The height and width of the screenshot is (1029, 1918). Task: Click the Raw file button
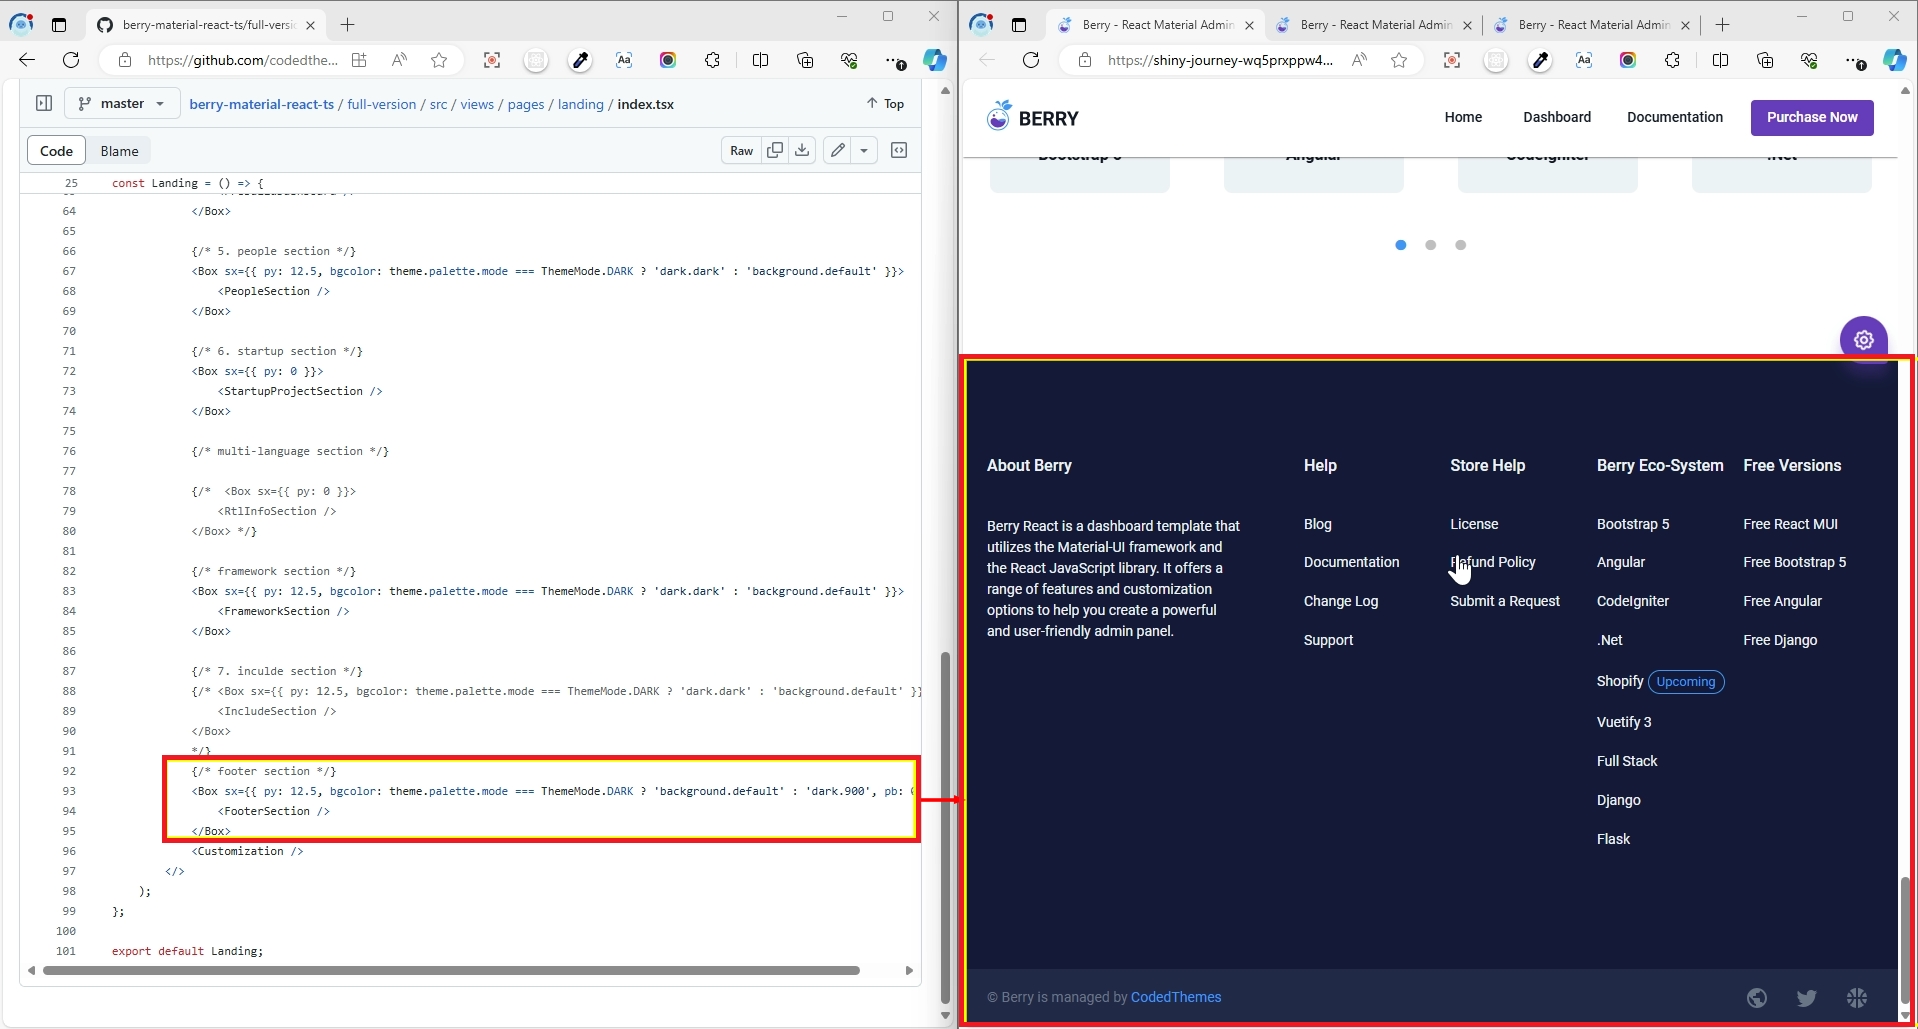pos(741,150)
